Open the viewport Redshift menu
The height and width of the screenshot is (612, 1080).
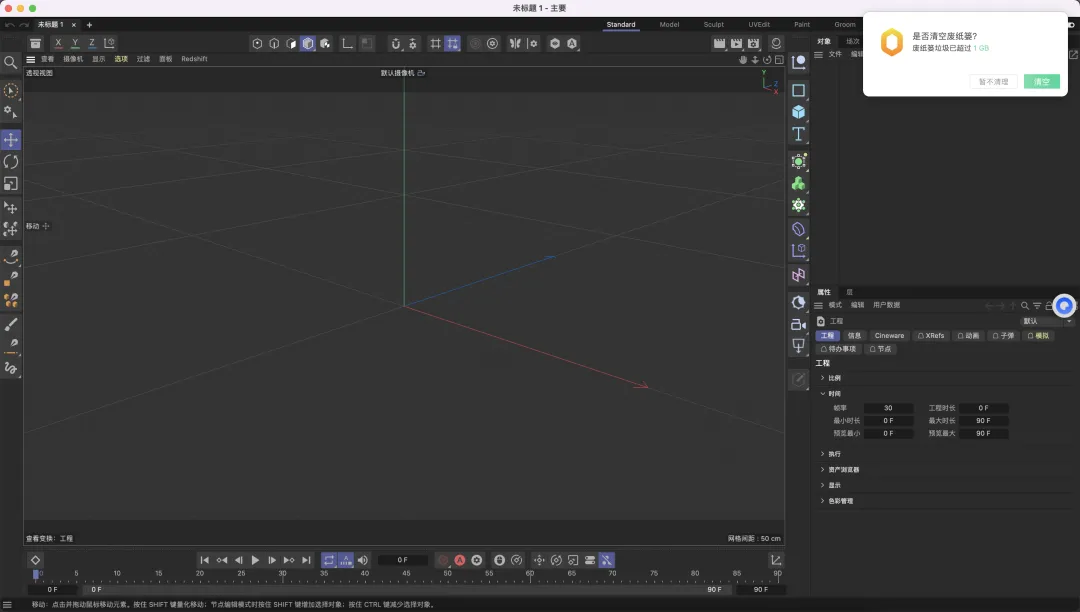[x=194, y=59]
